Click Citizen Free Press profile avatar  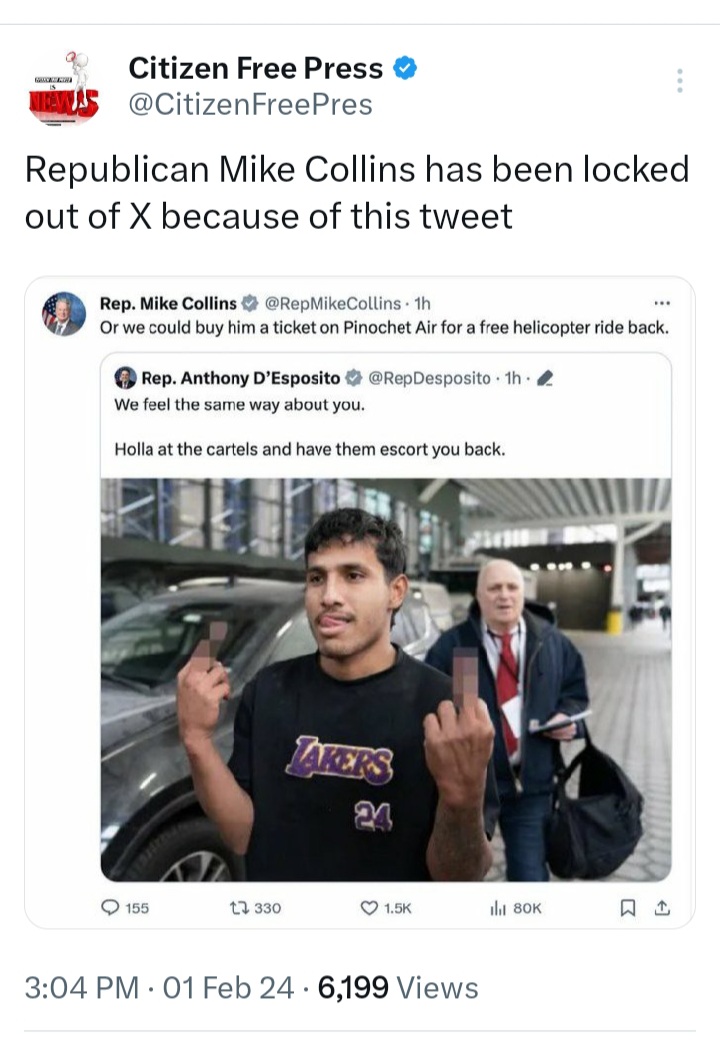click(x=63, y=88)
